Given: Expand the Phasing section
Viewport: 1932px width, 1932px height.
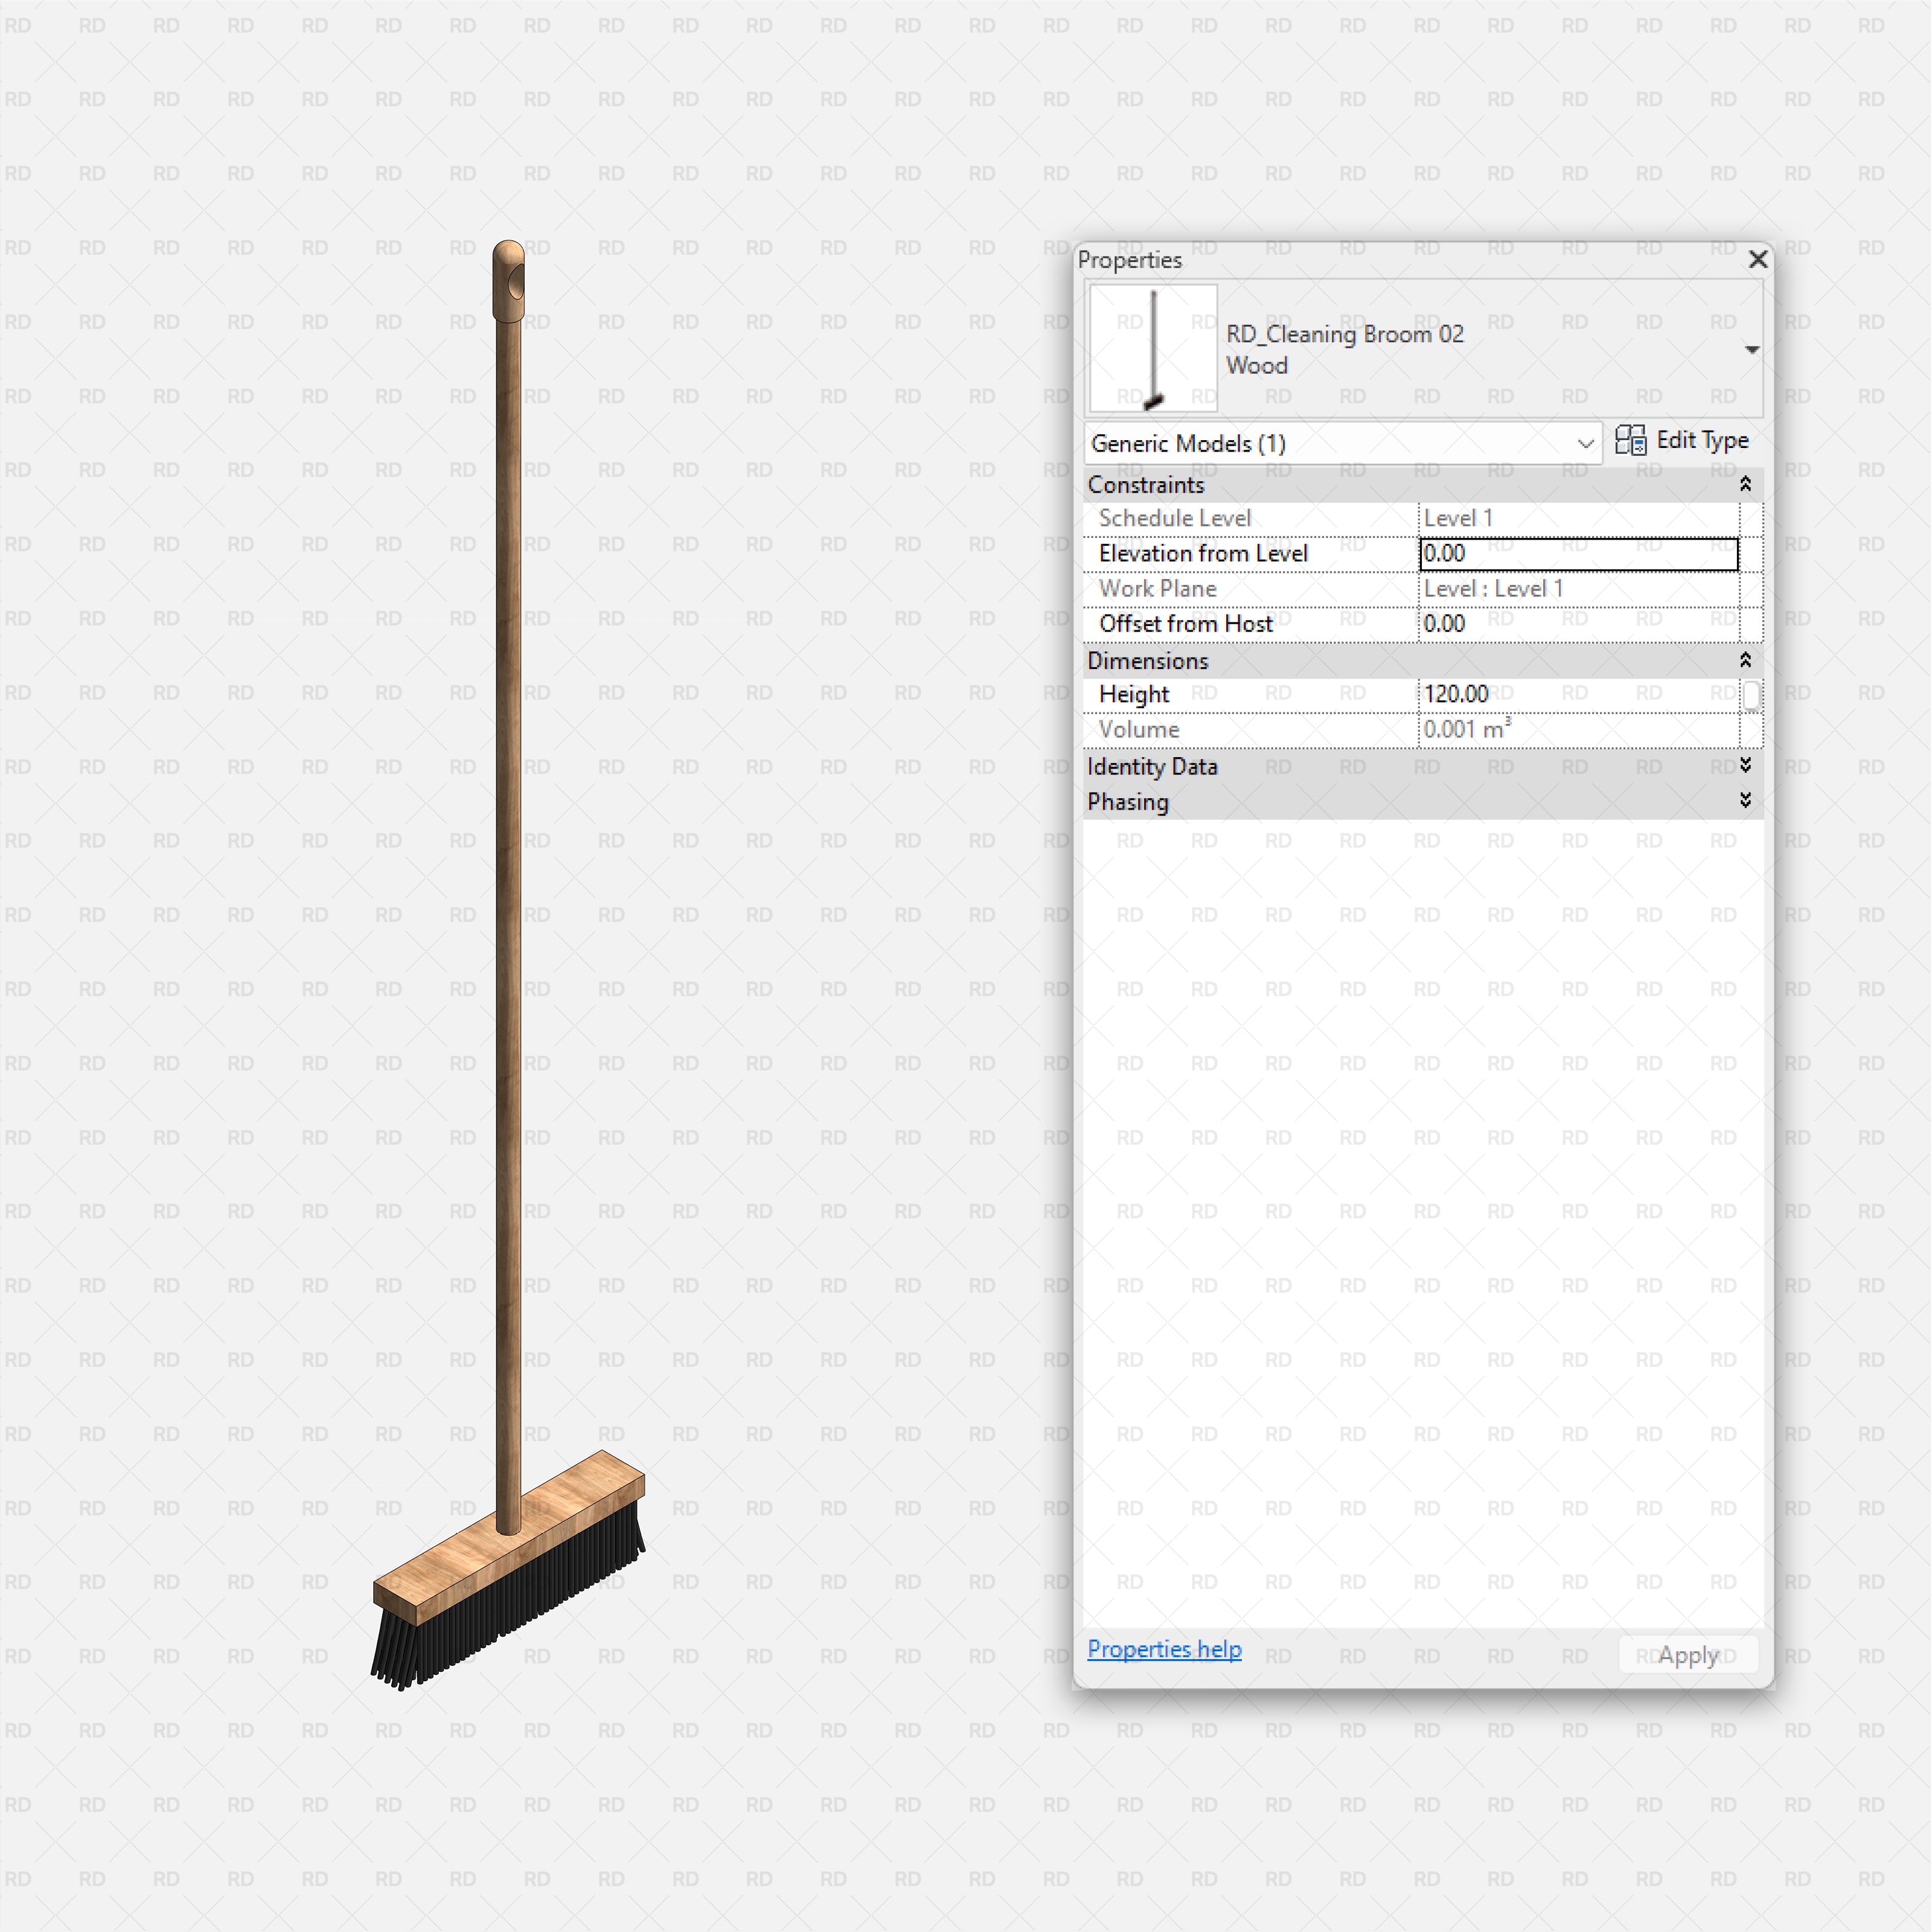Looking at the screenshot, I should point(1745,800).
